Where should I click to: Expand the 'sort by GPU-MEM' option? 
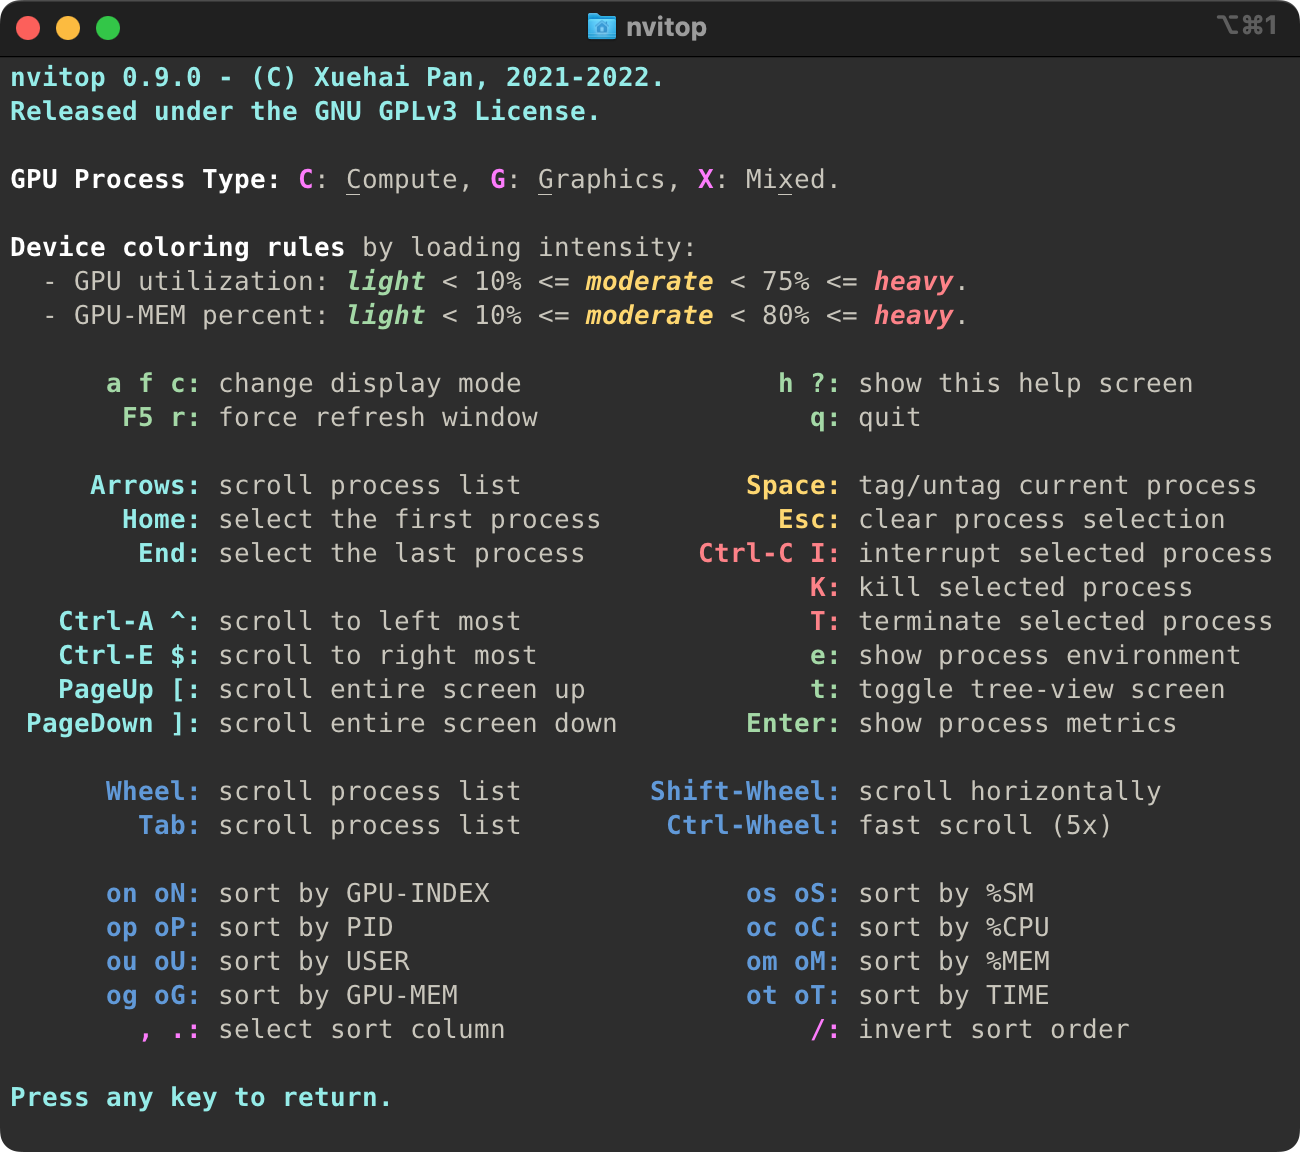[283, 995]
